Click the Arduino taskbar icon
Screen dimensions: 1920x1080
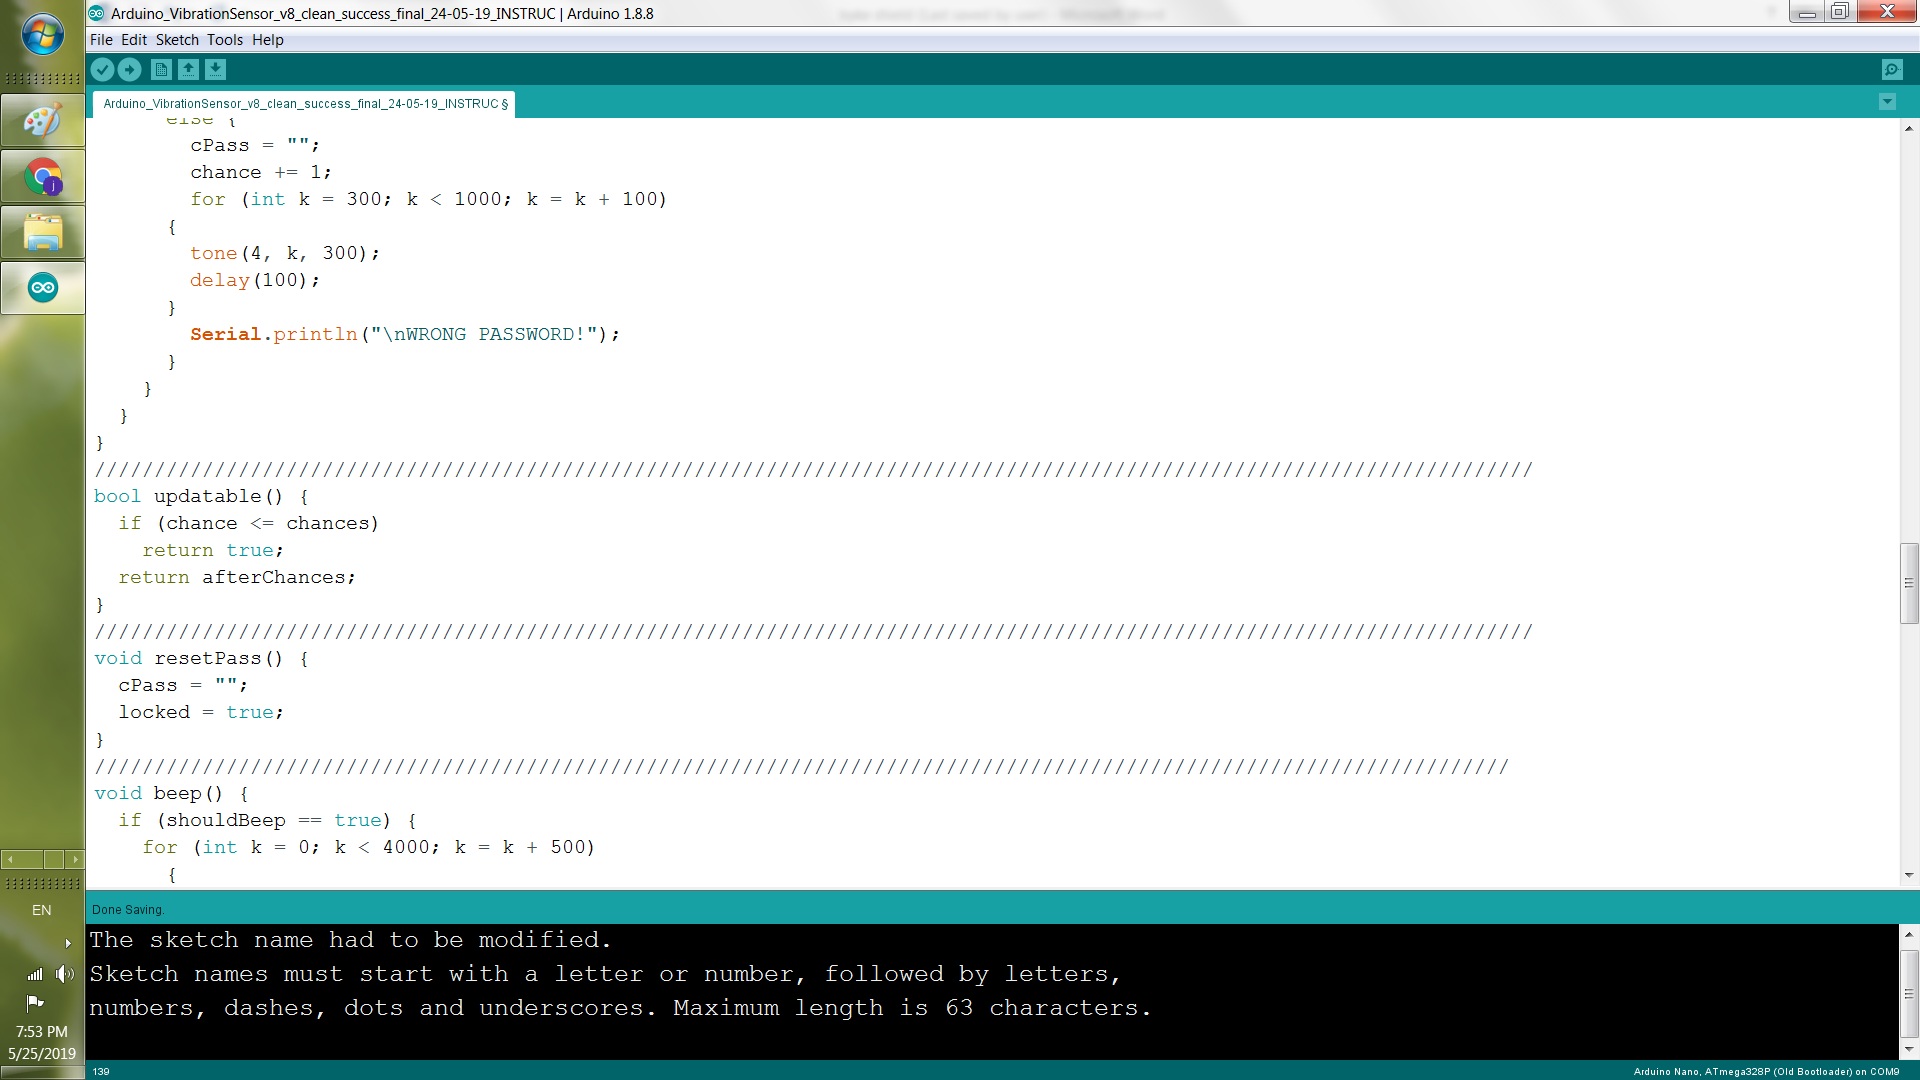pos(43,288)
